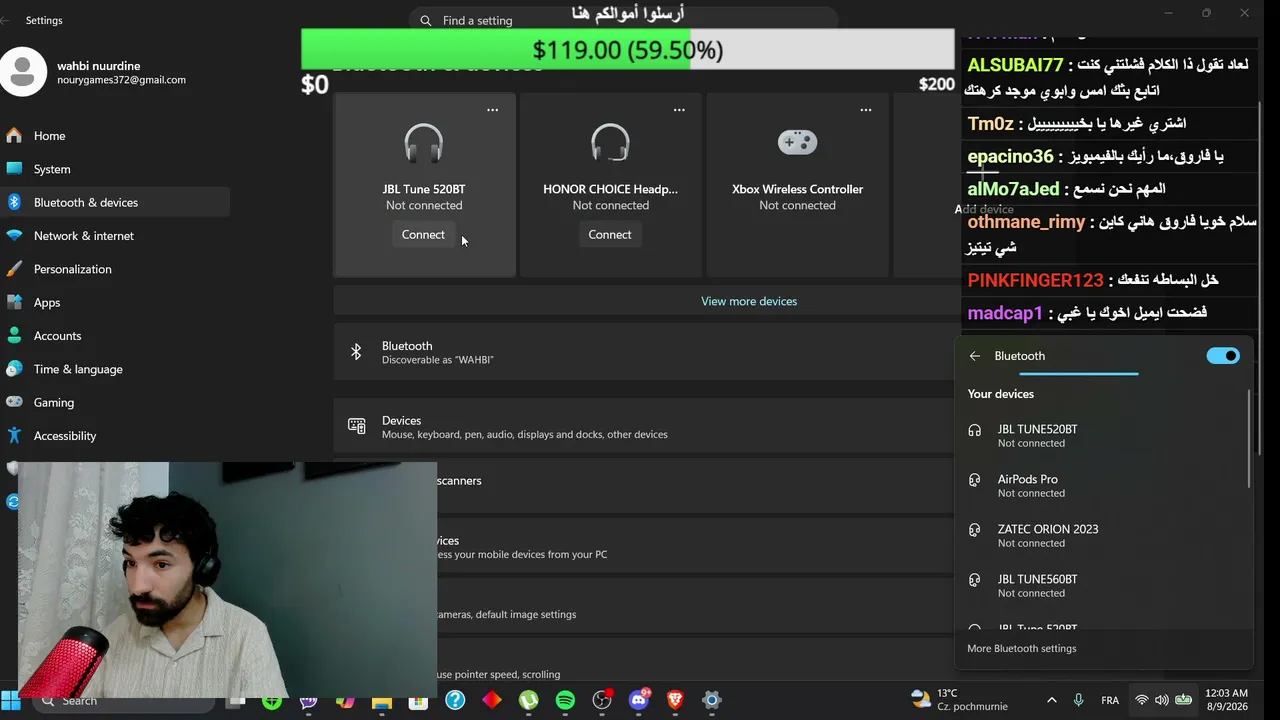Open uTorrent from taskbar

point(528,700)
